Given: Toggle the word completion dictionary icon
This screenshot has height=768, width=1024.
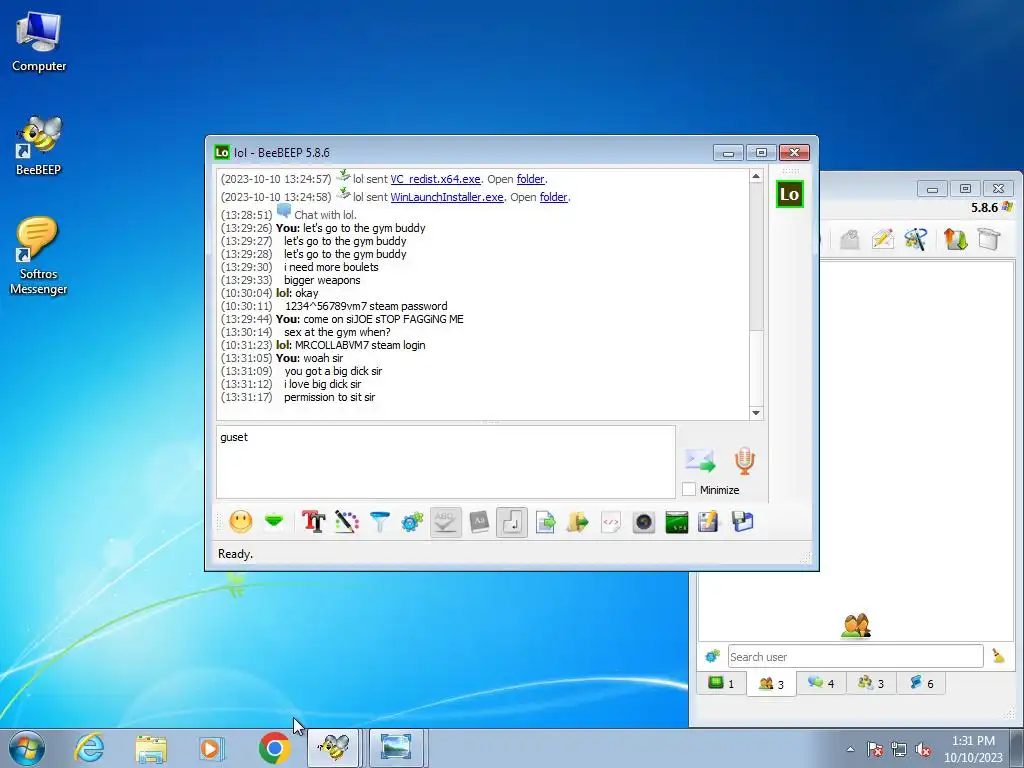Looking at the screenshot, I should coord(479,522).
